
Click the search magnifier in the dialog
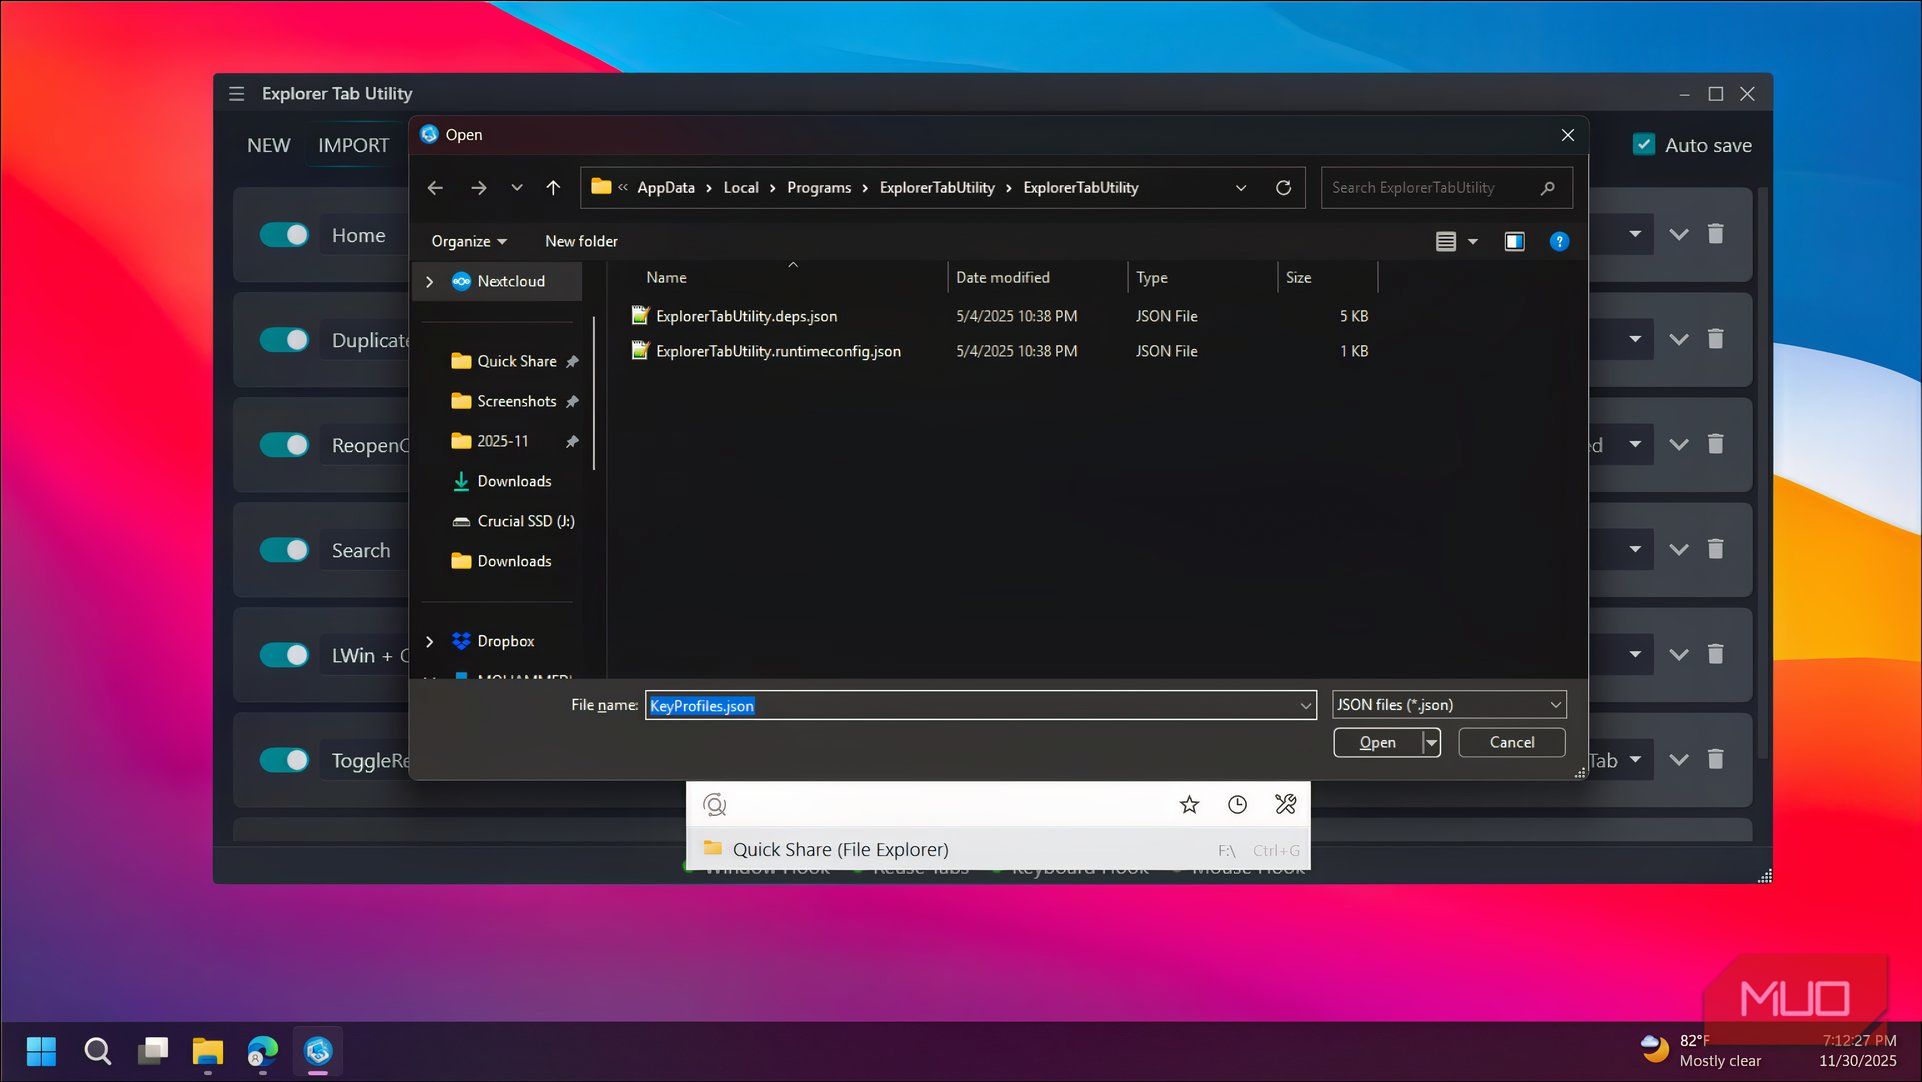click(1547, 188)
